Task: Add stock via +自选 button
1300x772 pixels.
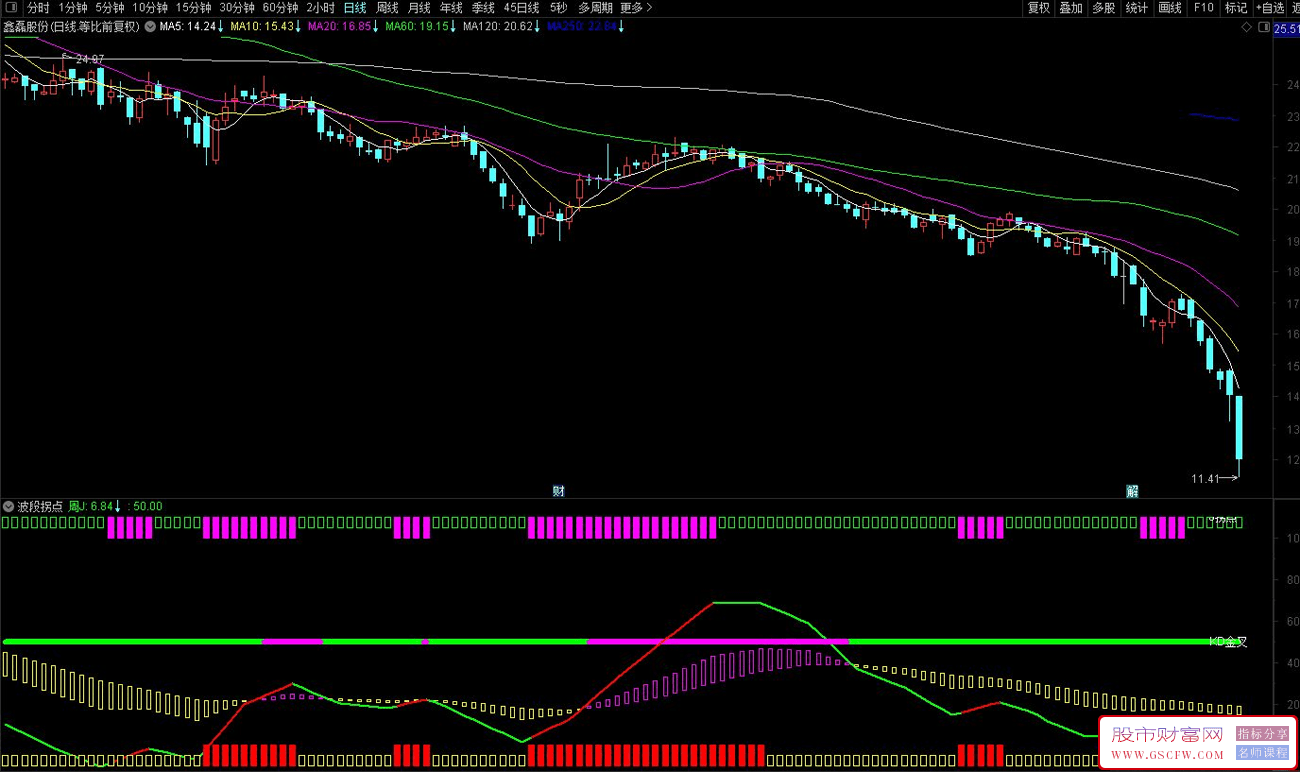Action: coord(1270,7)
